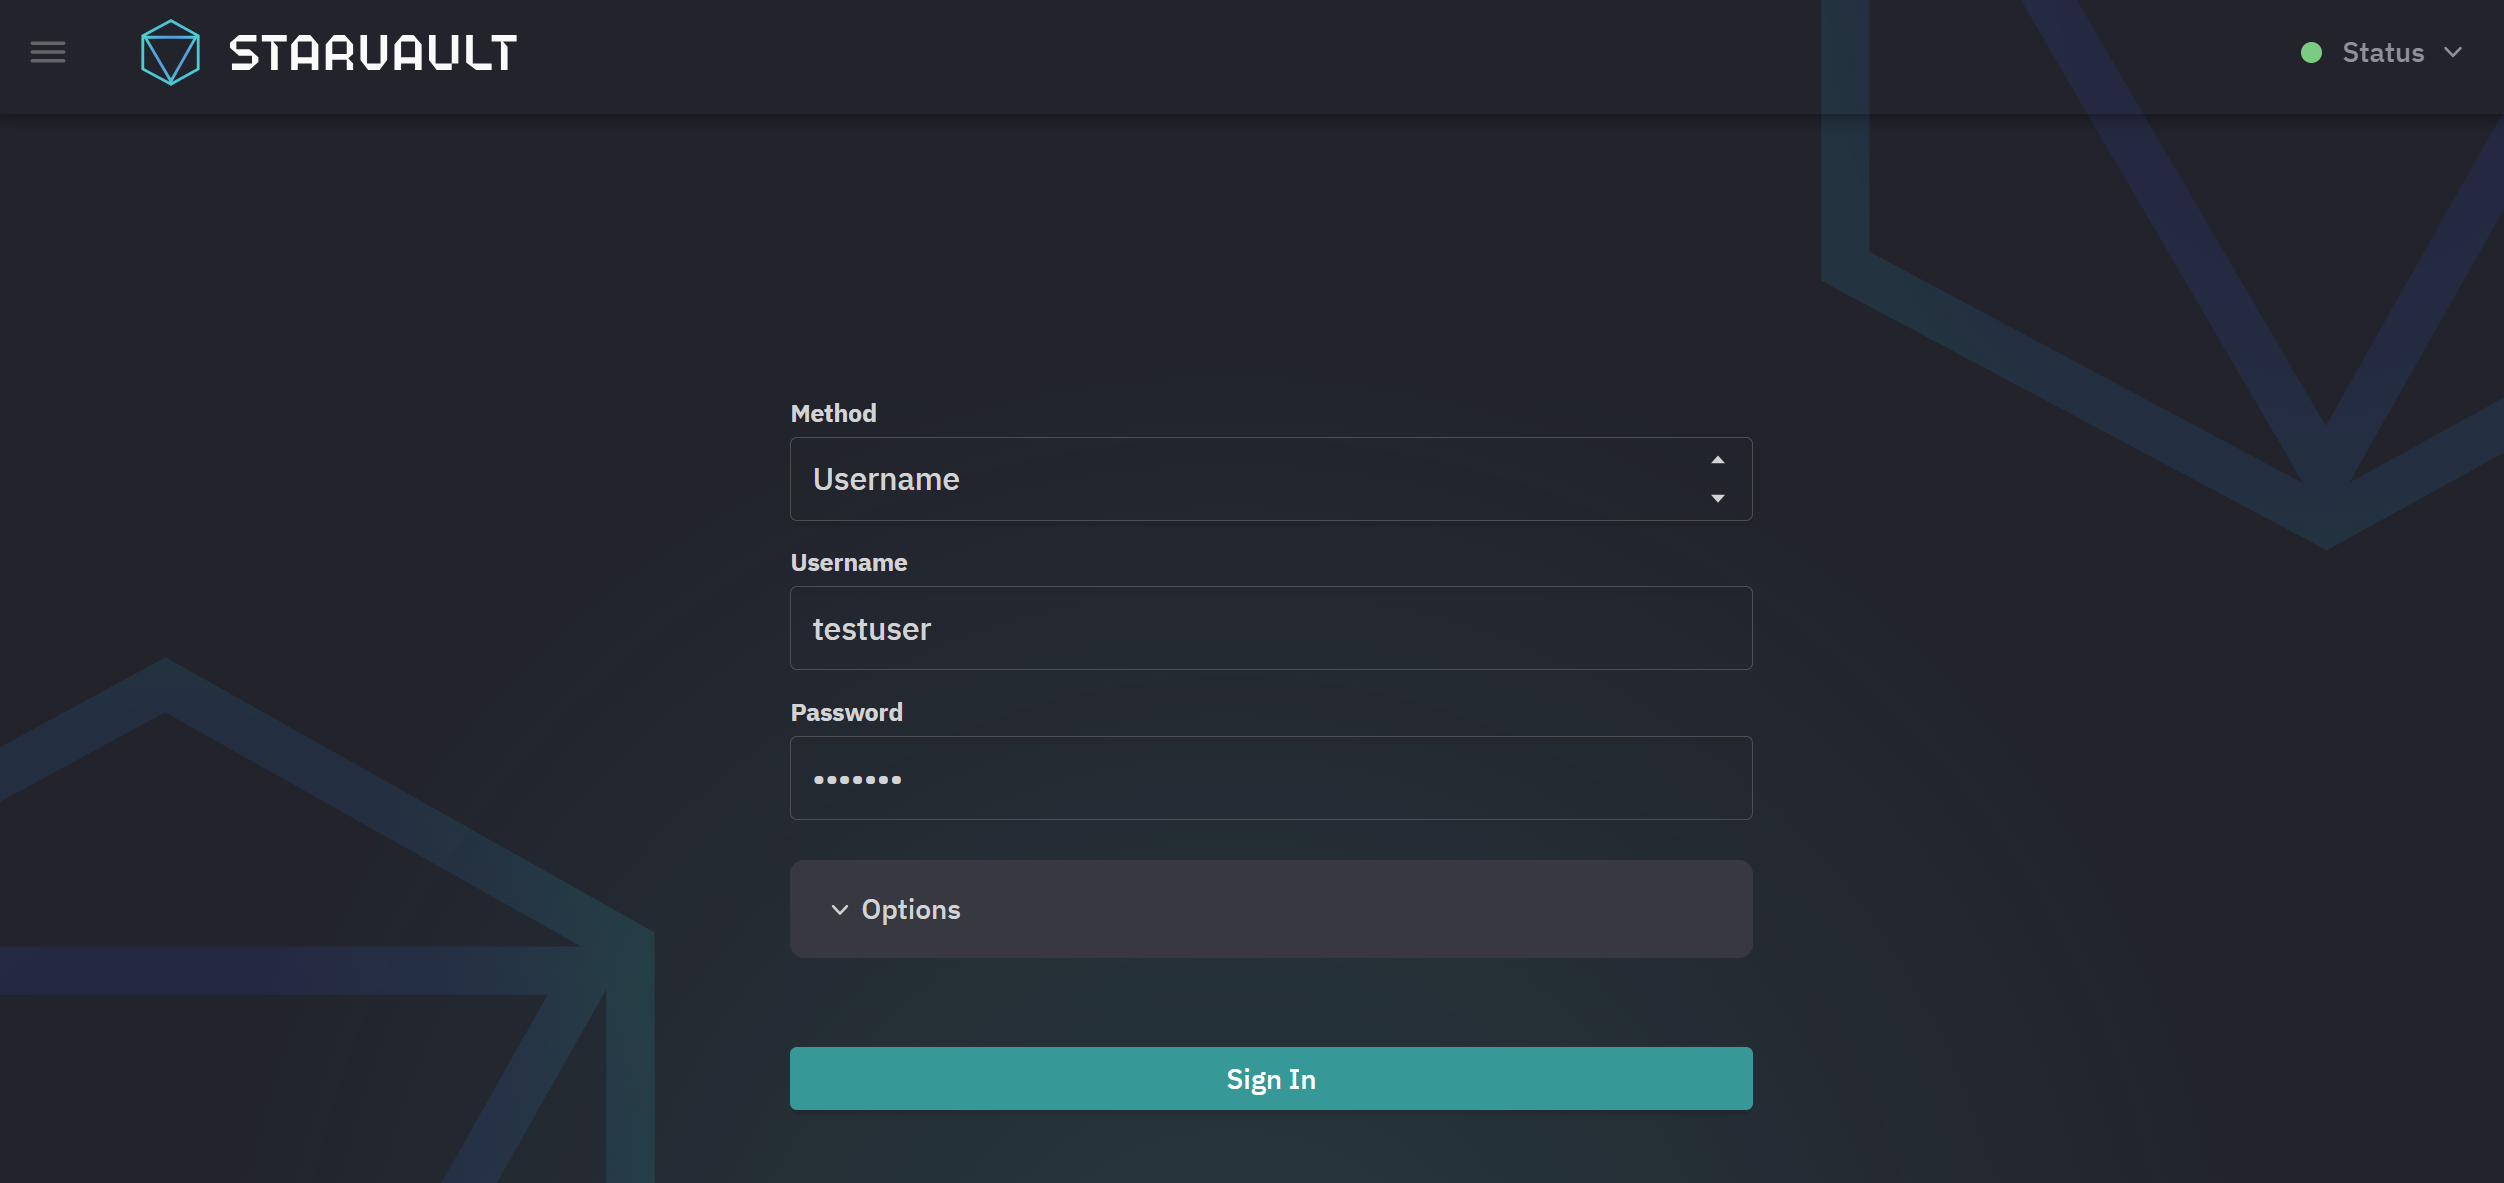Focus the Username input field
The width and height of the screenshot is (2504, 1183).
click(1271, 628)
